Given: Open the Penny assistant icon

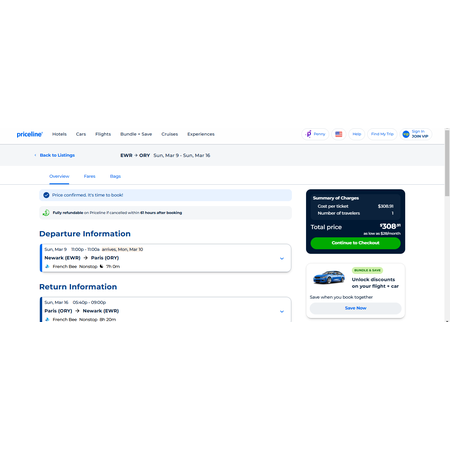Looking at the screenshot, I should coord(309,134).
